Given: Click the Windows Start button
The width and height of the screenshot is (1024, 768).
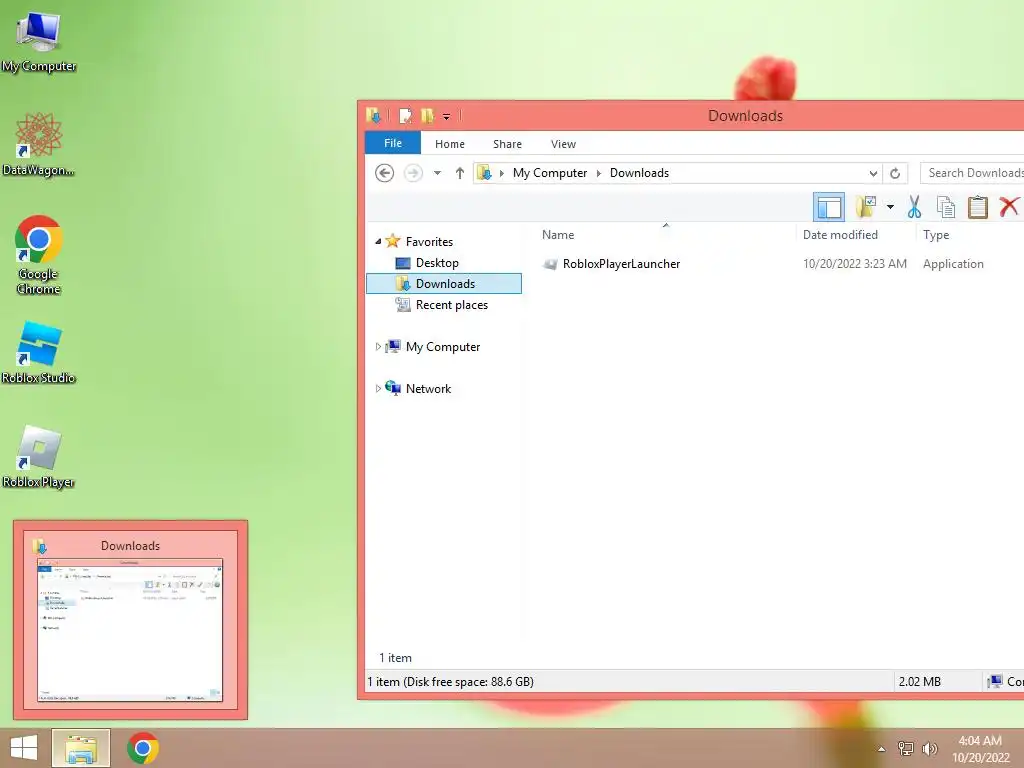Looking at the screenshot, I should coord(24,748).
